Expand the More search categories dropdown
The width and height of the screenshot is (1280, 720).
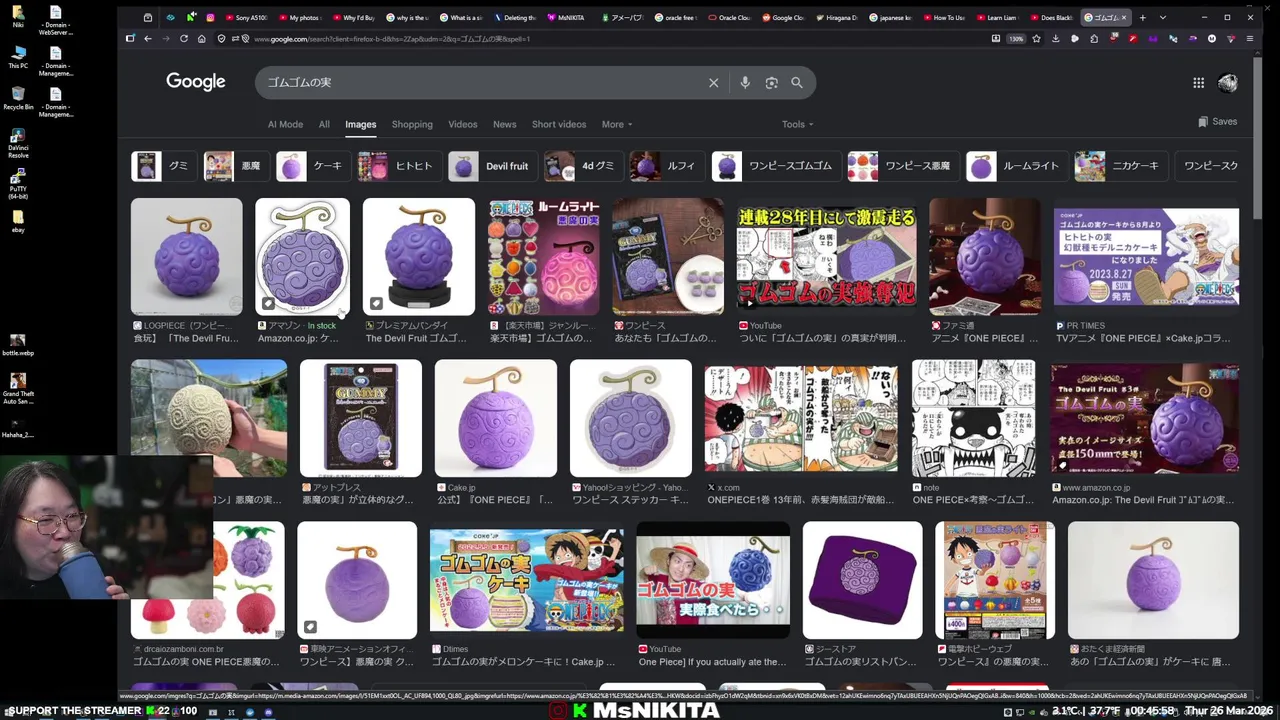[x=617, y=125]
